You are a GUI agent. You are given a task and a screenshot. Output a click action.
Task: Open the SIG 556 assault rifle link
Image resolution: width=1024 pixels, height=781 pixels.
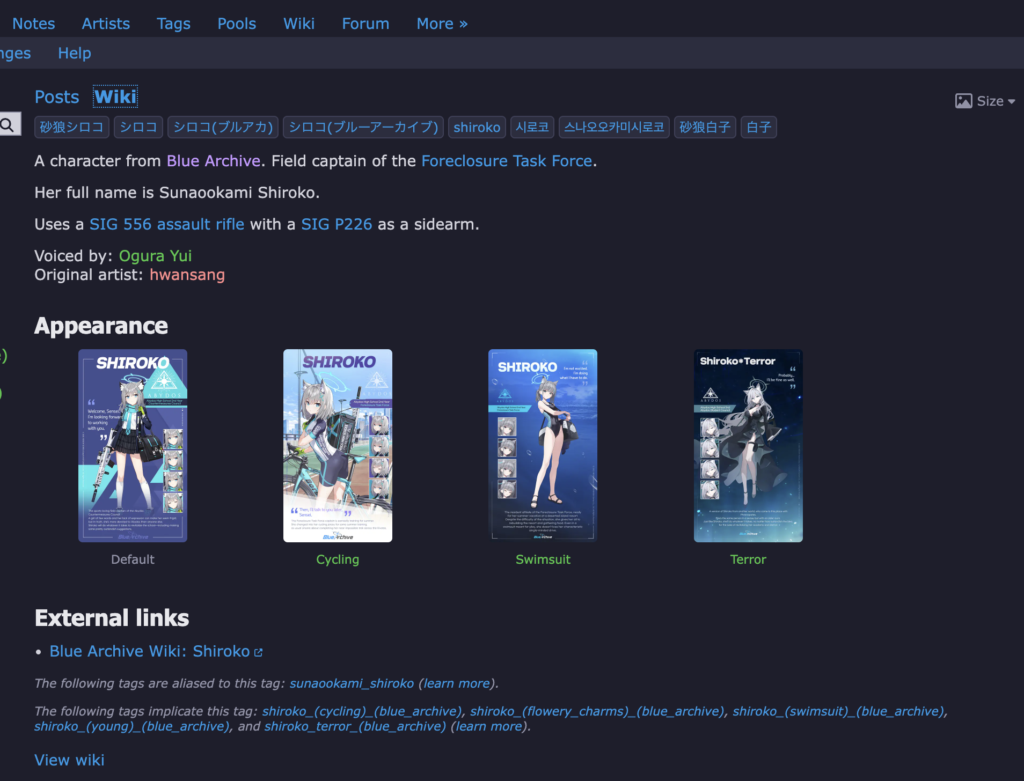[x=167, y=224]
